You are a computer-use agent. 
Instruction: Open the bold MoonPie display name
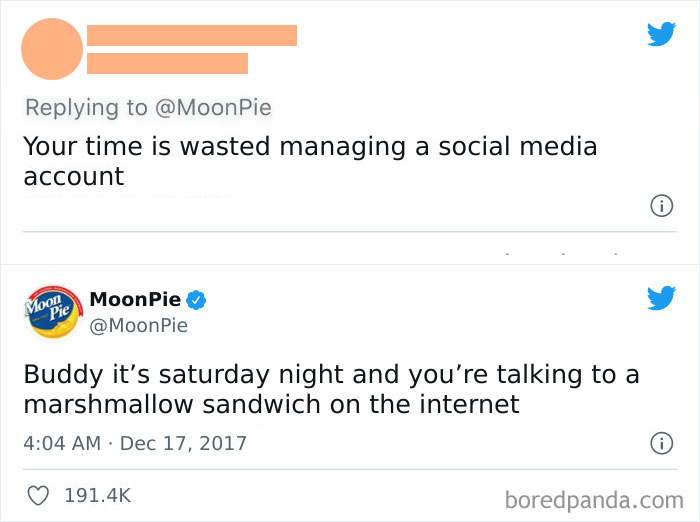pyautogui.click(x=137, y=299)
